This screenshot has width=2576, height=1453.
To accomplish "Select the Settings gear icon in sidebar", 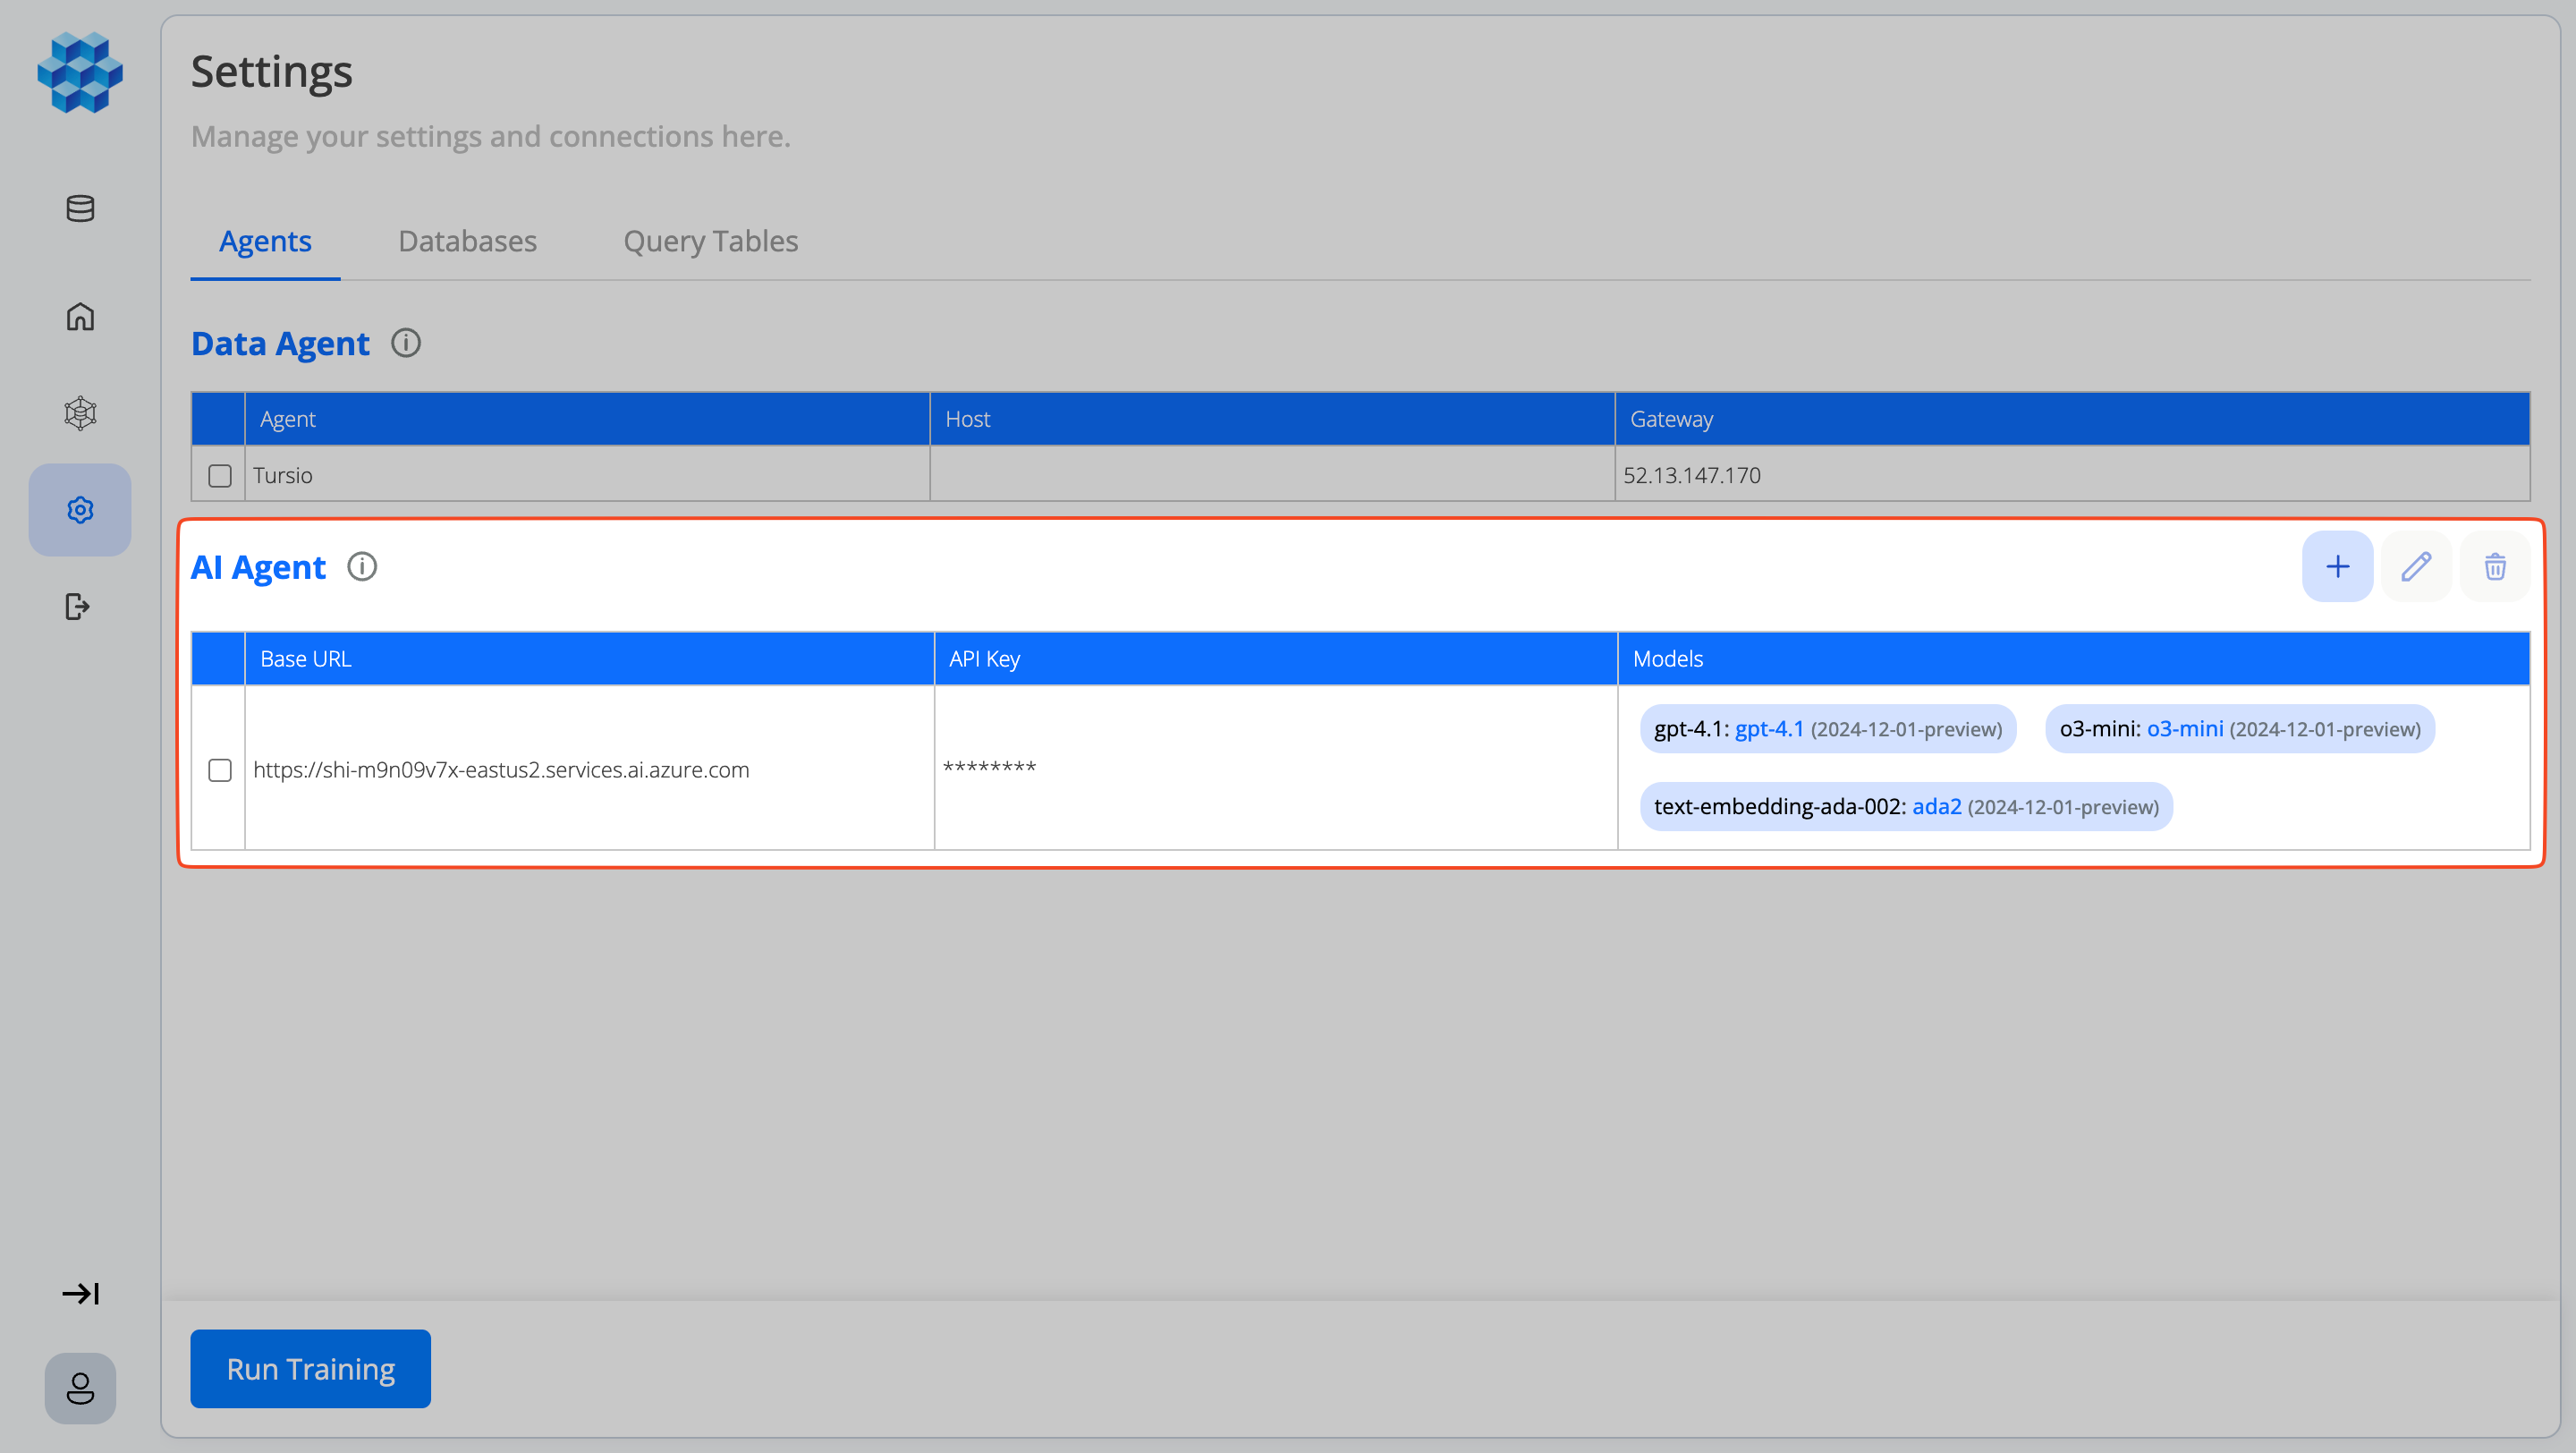I will (79, 510).
